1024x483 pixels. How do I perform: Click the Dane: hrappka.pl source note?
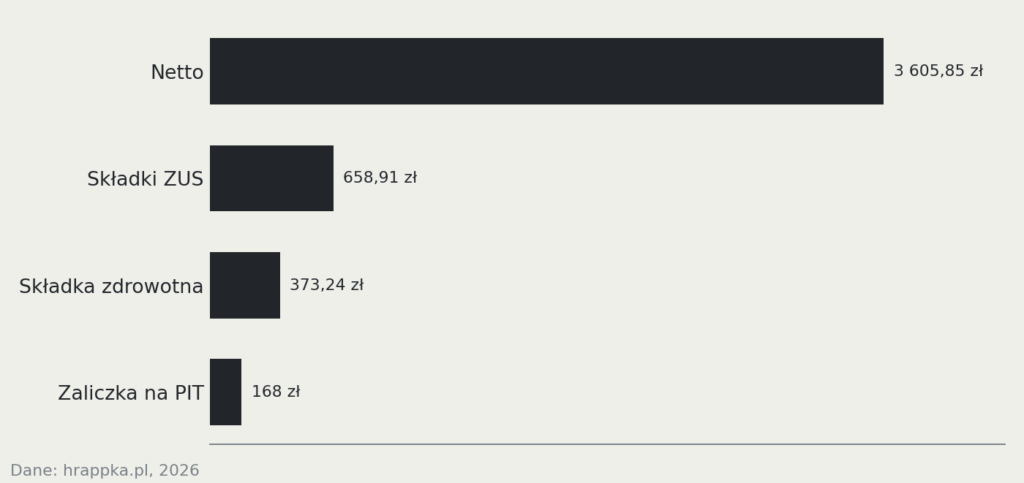(104, 471)
